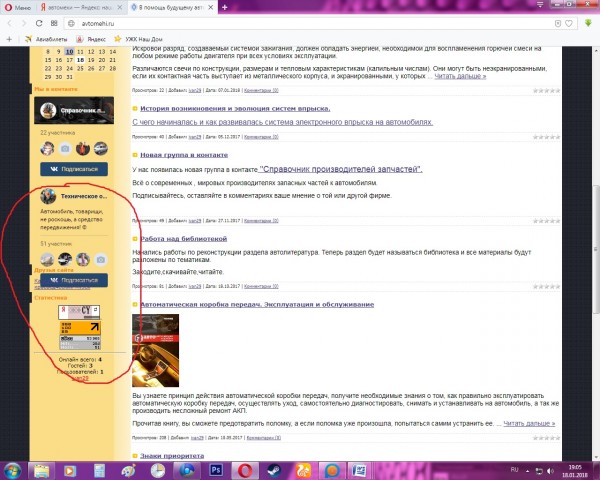Open 'Автоматическая коробка передач' article title
Image resolution: width=600 pixels, height=480 pixels.
tap(257, 305)
